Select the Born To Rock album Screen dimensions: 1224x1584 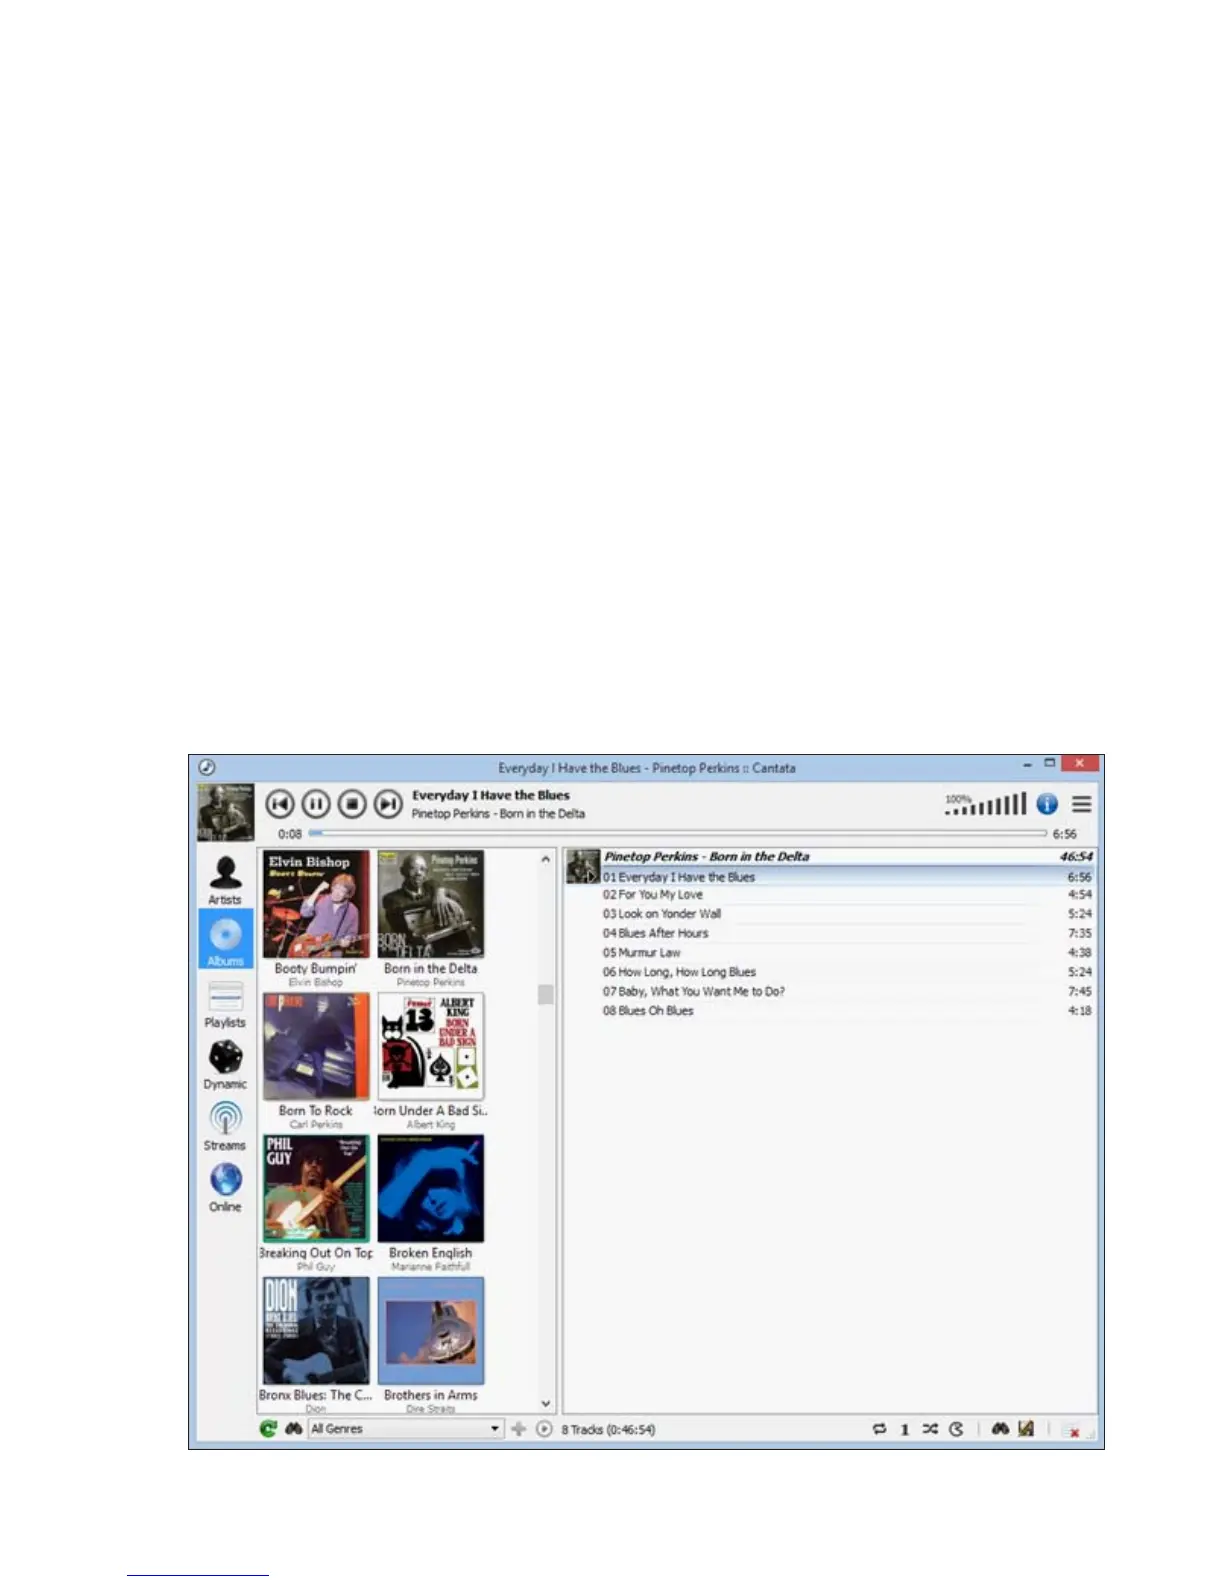tap(316, 1061)
